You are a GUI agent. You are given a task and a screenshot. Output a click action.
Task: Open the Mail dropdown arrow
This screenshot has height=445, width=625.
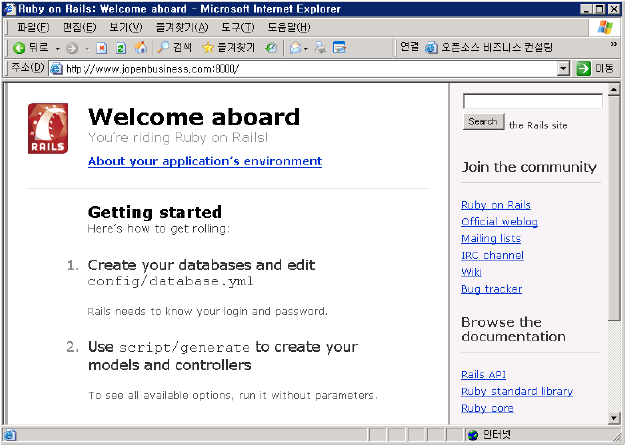(306, 49)
